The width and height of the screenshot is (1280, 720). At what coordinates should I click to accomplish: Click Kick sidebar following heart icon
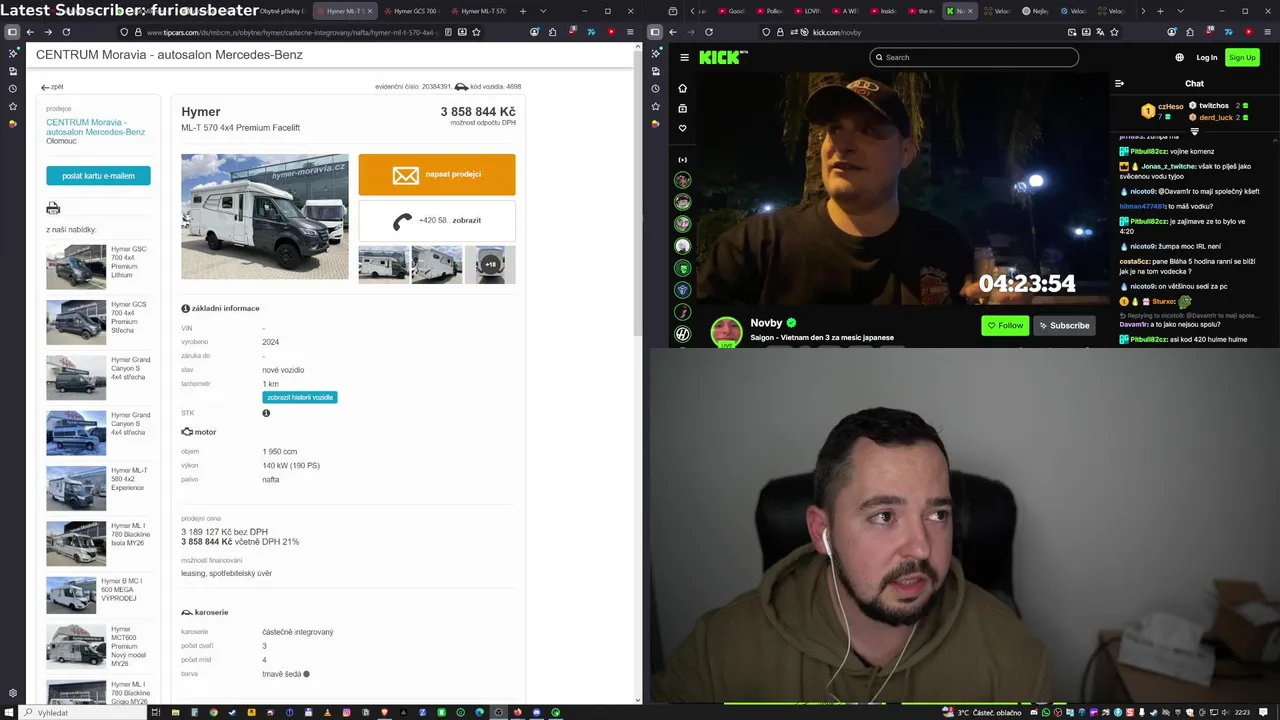pos(682,128)
